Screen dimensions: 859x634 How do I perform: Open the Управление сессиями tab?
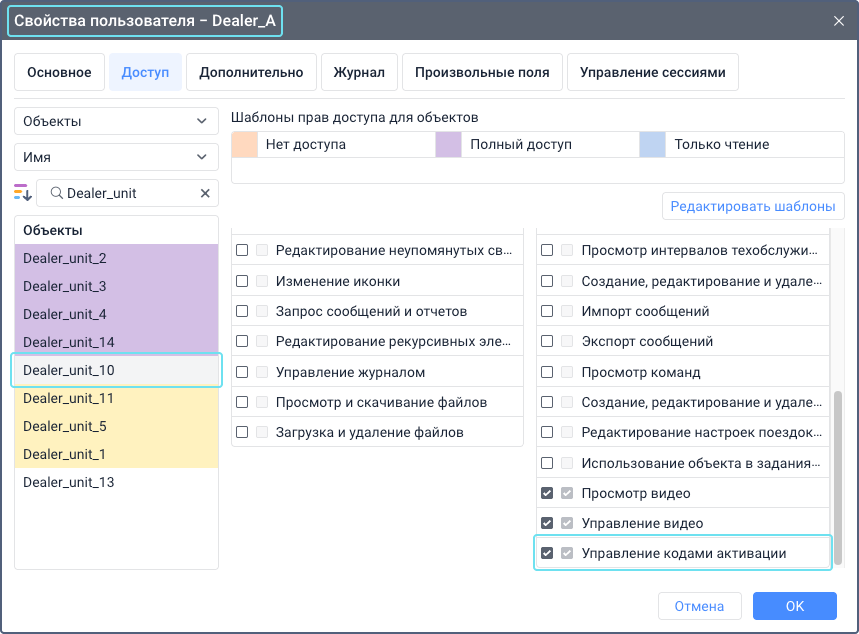(652, 71)
